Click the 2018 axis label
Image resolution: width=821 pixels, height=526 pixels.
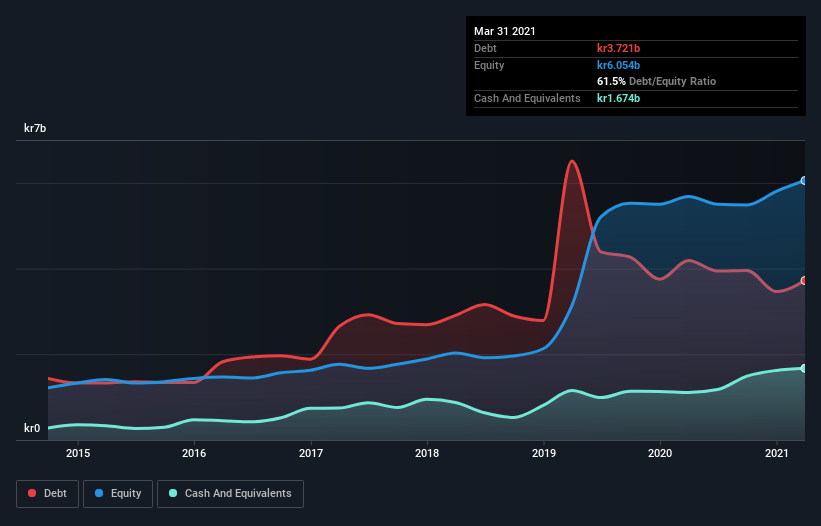click(x=427, y=453)
